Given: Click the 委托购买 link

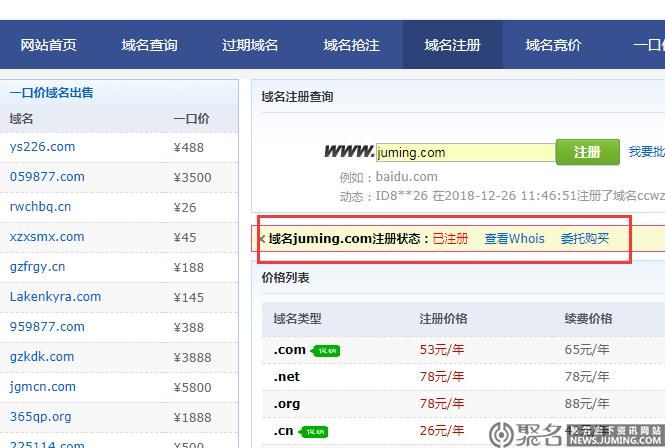Looking at the screenshot, I should [x=585, y=238].
